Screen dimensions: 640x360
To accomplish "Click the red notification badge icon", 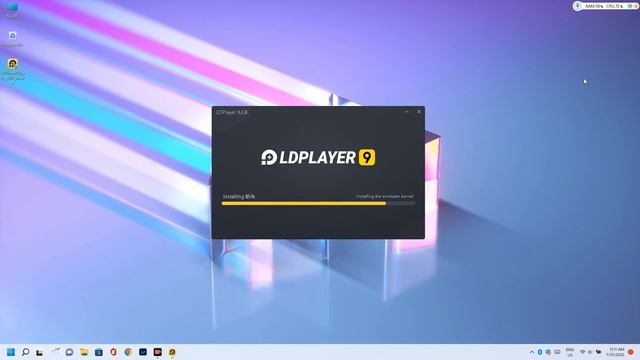I will [x=631, y=352].
